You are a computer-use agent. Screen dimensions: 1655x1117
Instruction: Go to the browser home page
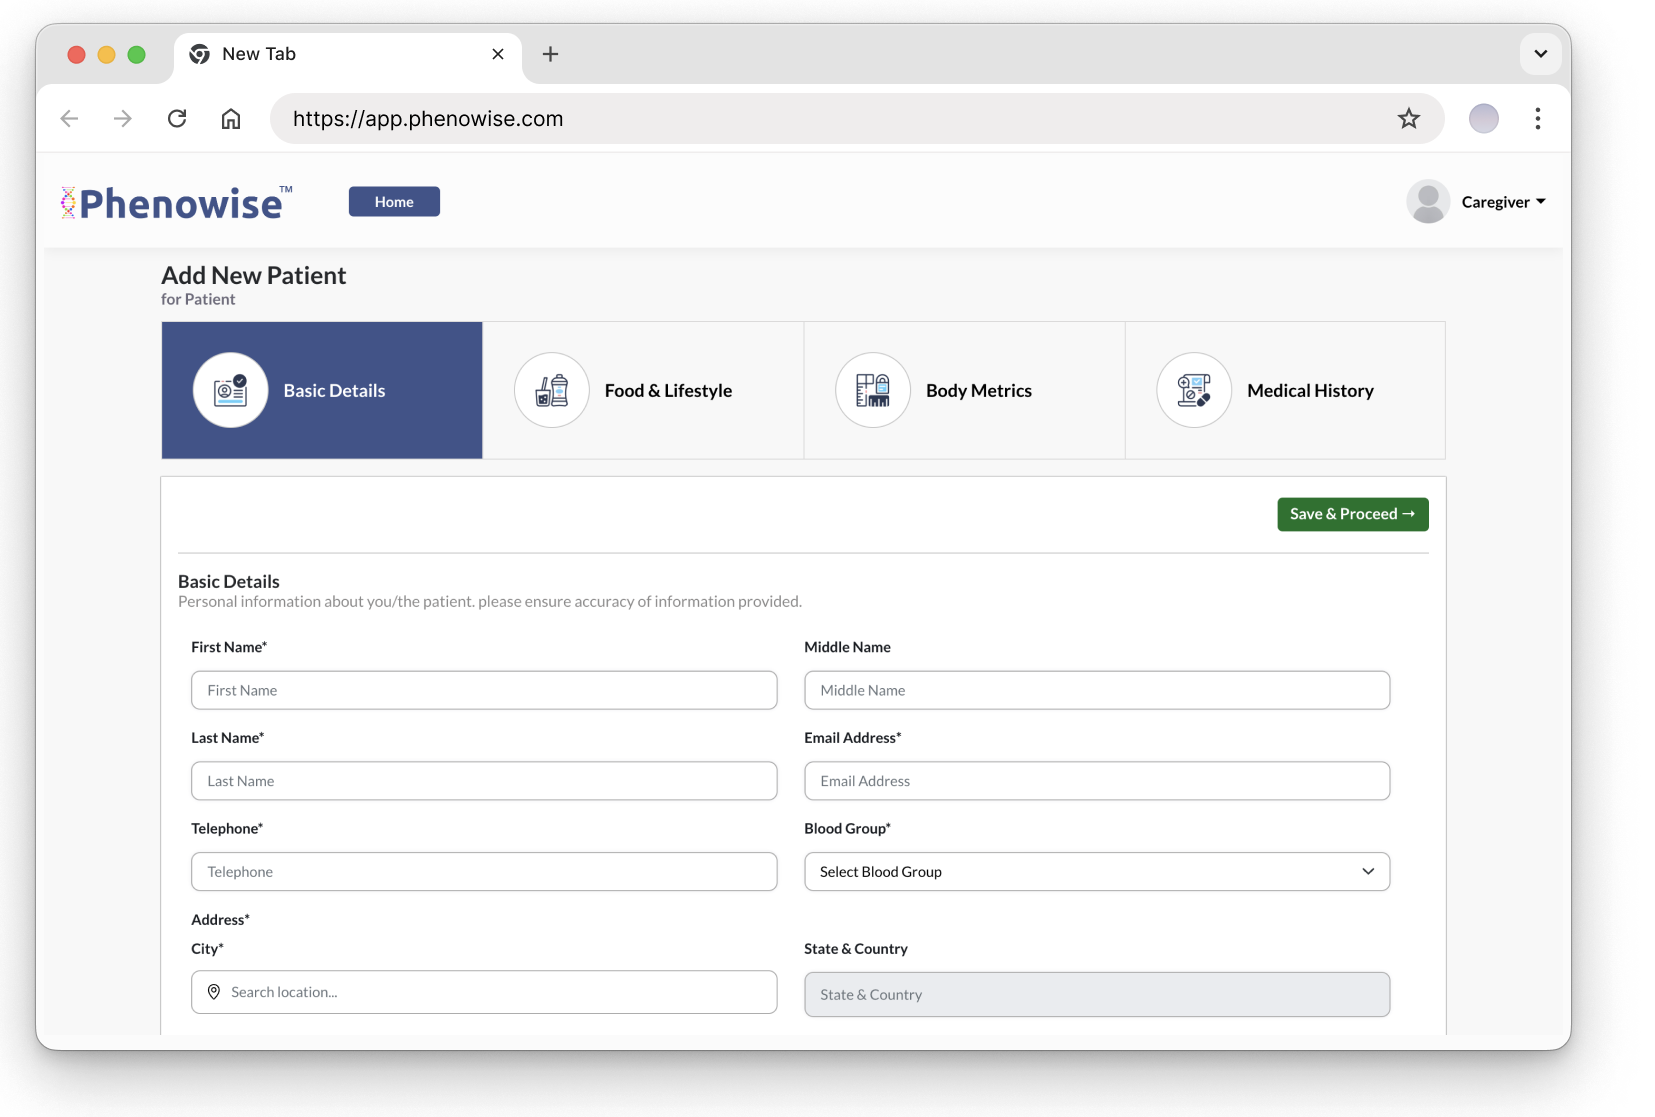(x=231, y=119)
